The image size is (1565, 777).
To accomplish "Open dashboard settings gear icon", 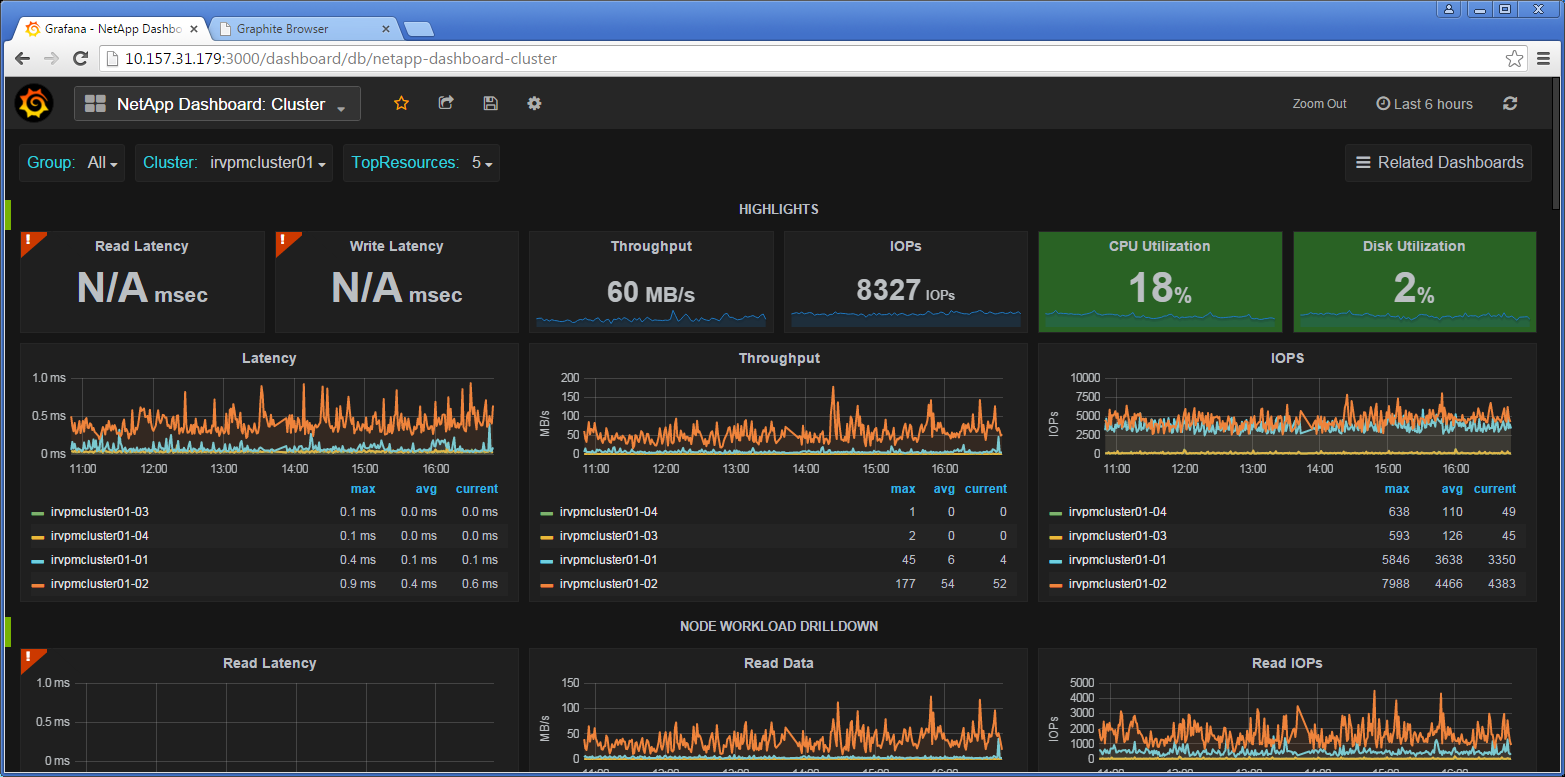I will tap(534, 103).
